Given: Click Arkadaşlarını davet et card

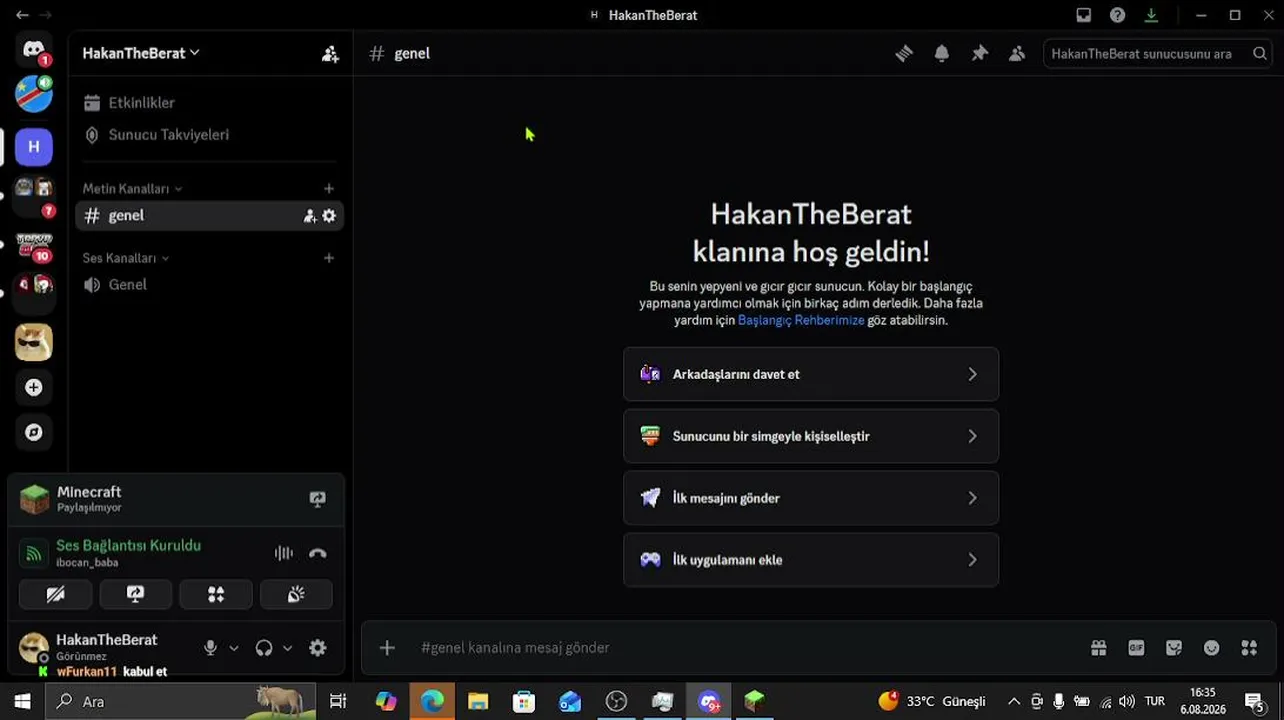Looking at the screenshot, I should 811,374.
